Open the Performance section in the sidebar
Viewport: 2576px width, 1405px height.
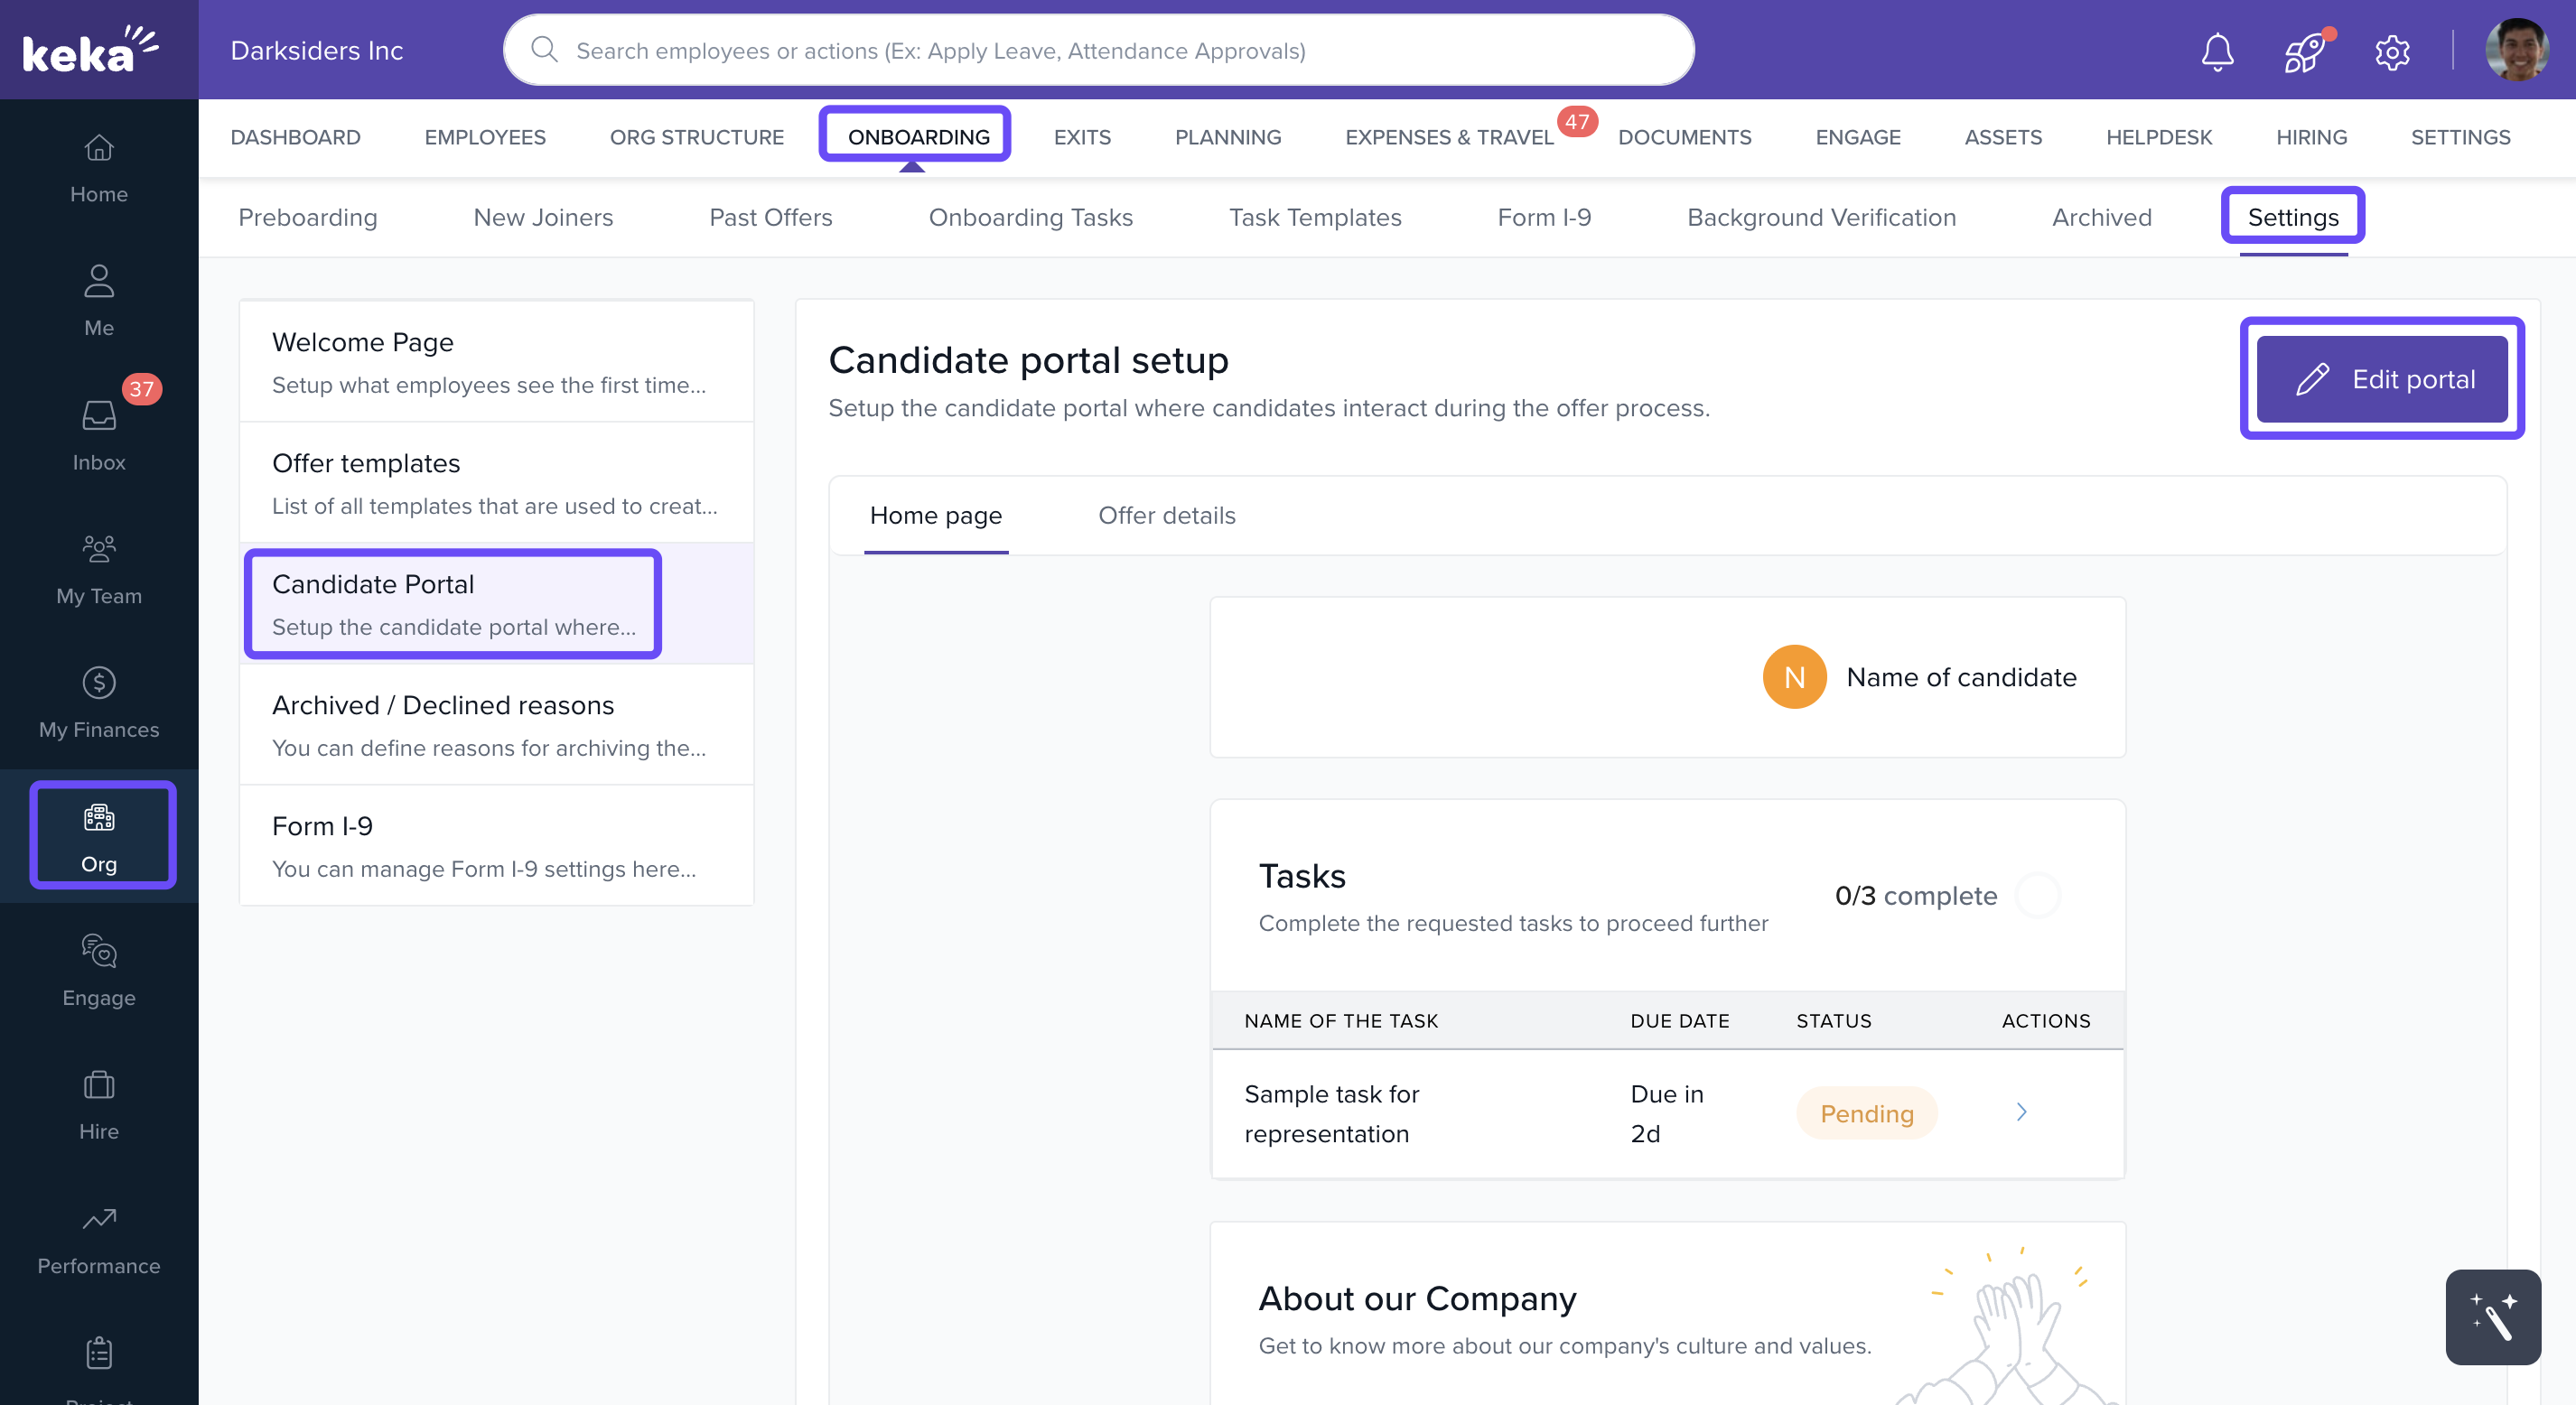pos(98,1239)
